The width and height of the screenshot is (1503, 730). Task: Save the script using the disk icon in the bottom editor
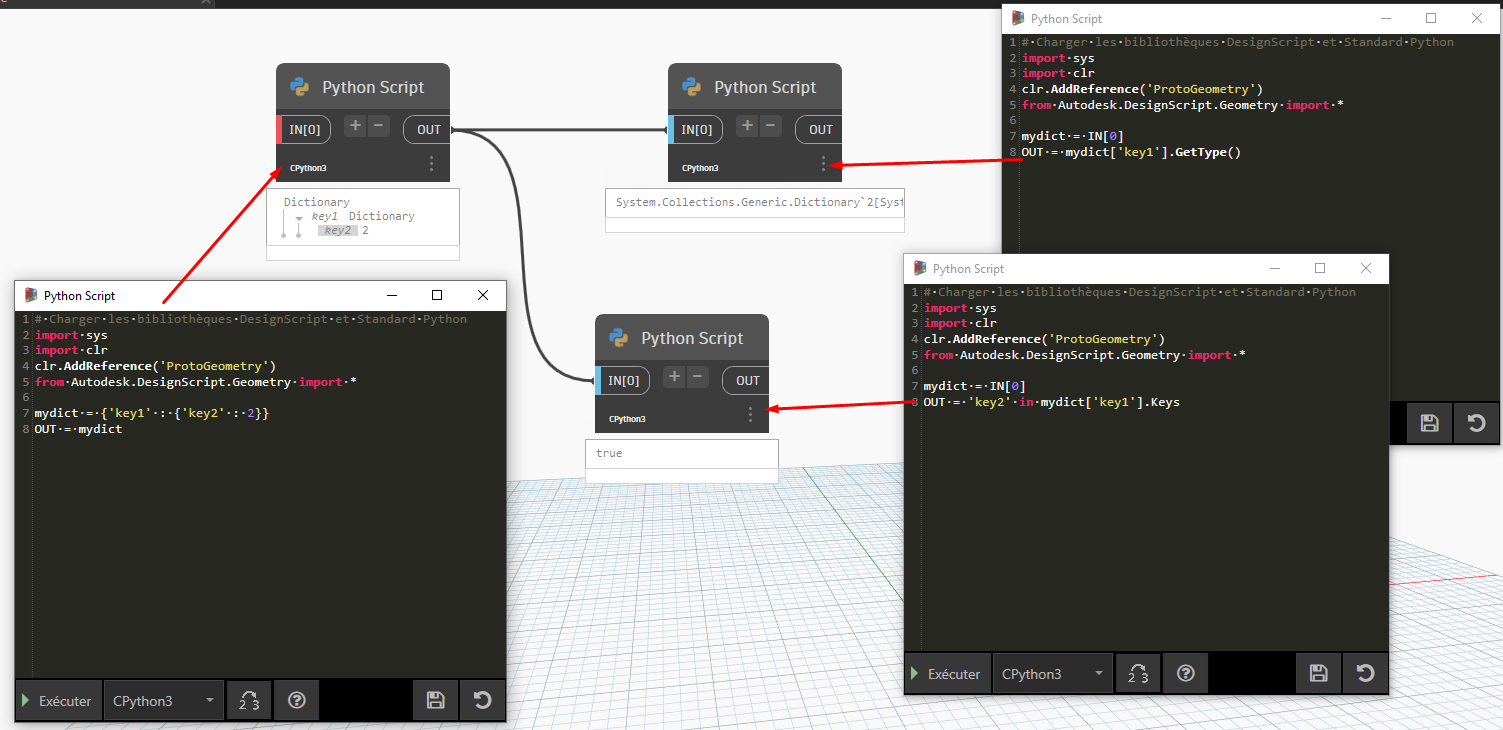click(x=434, y=700)
